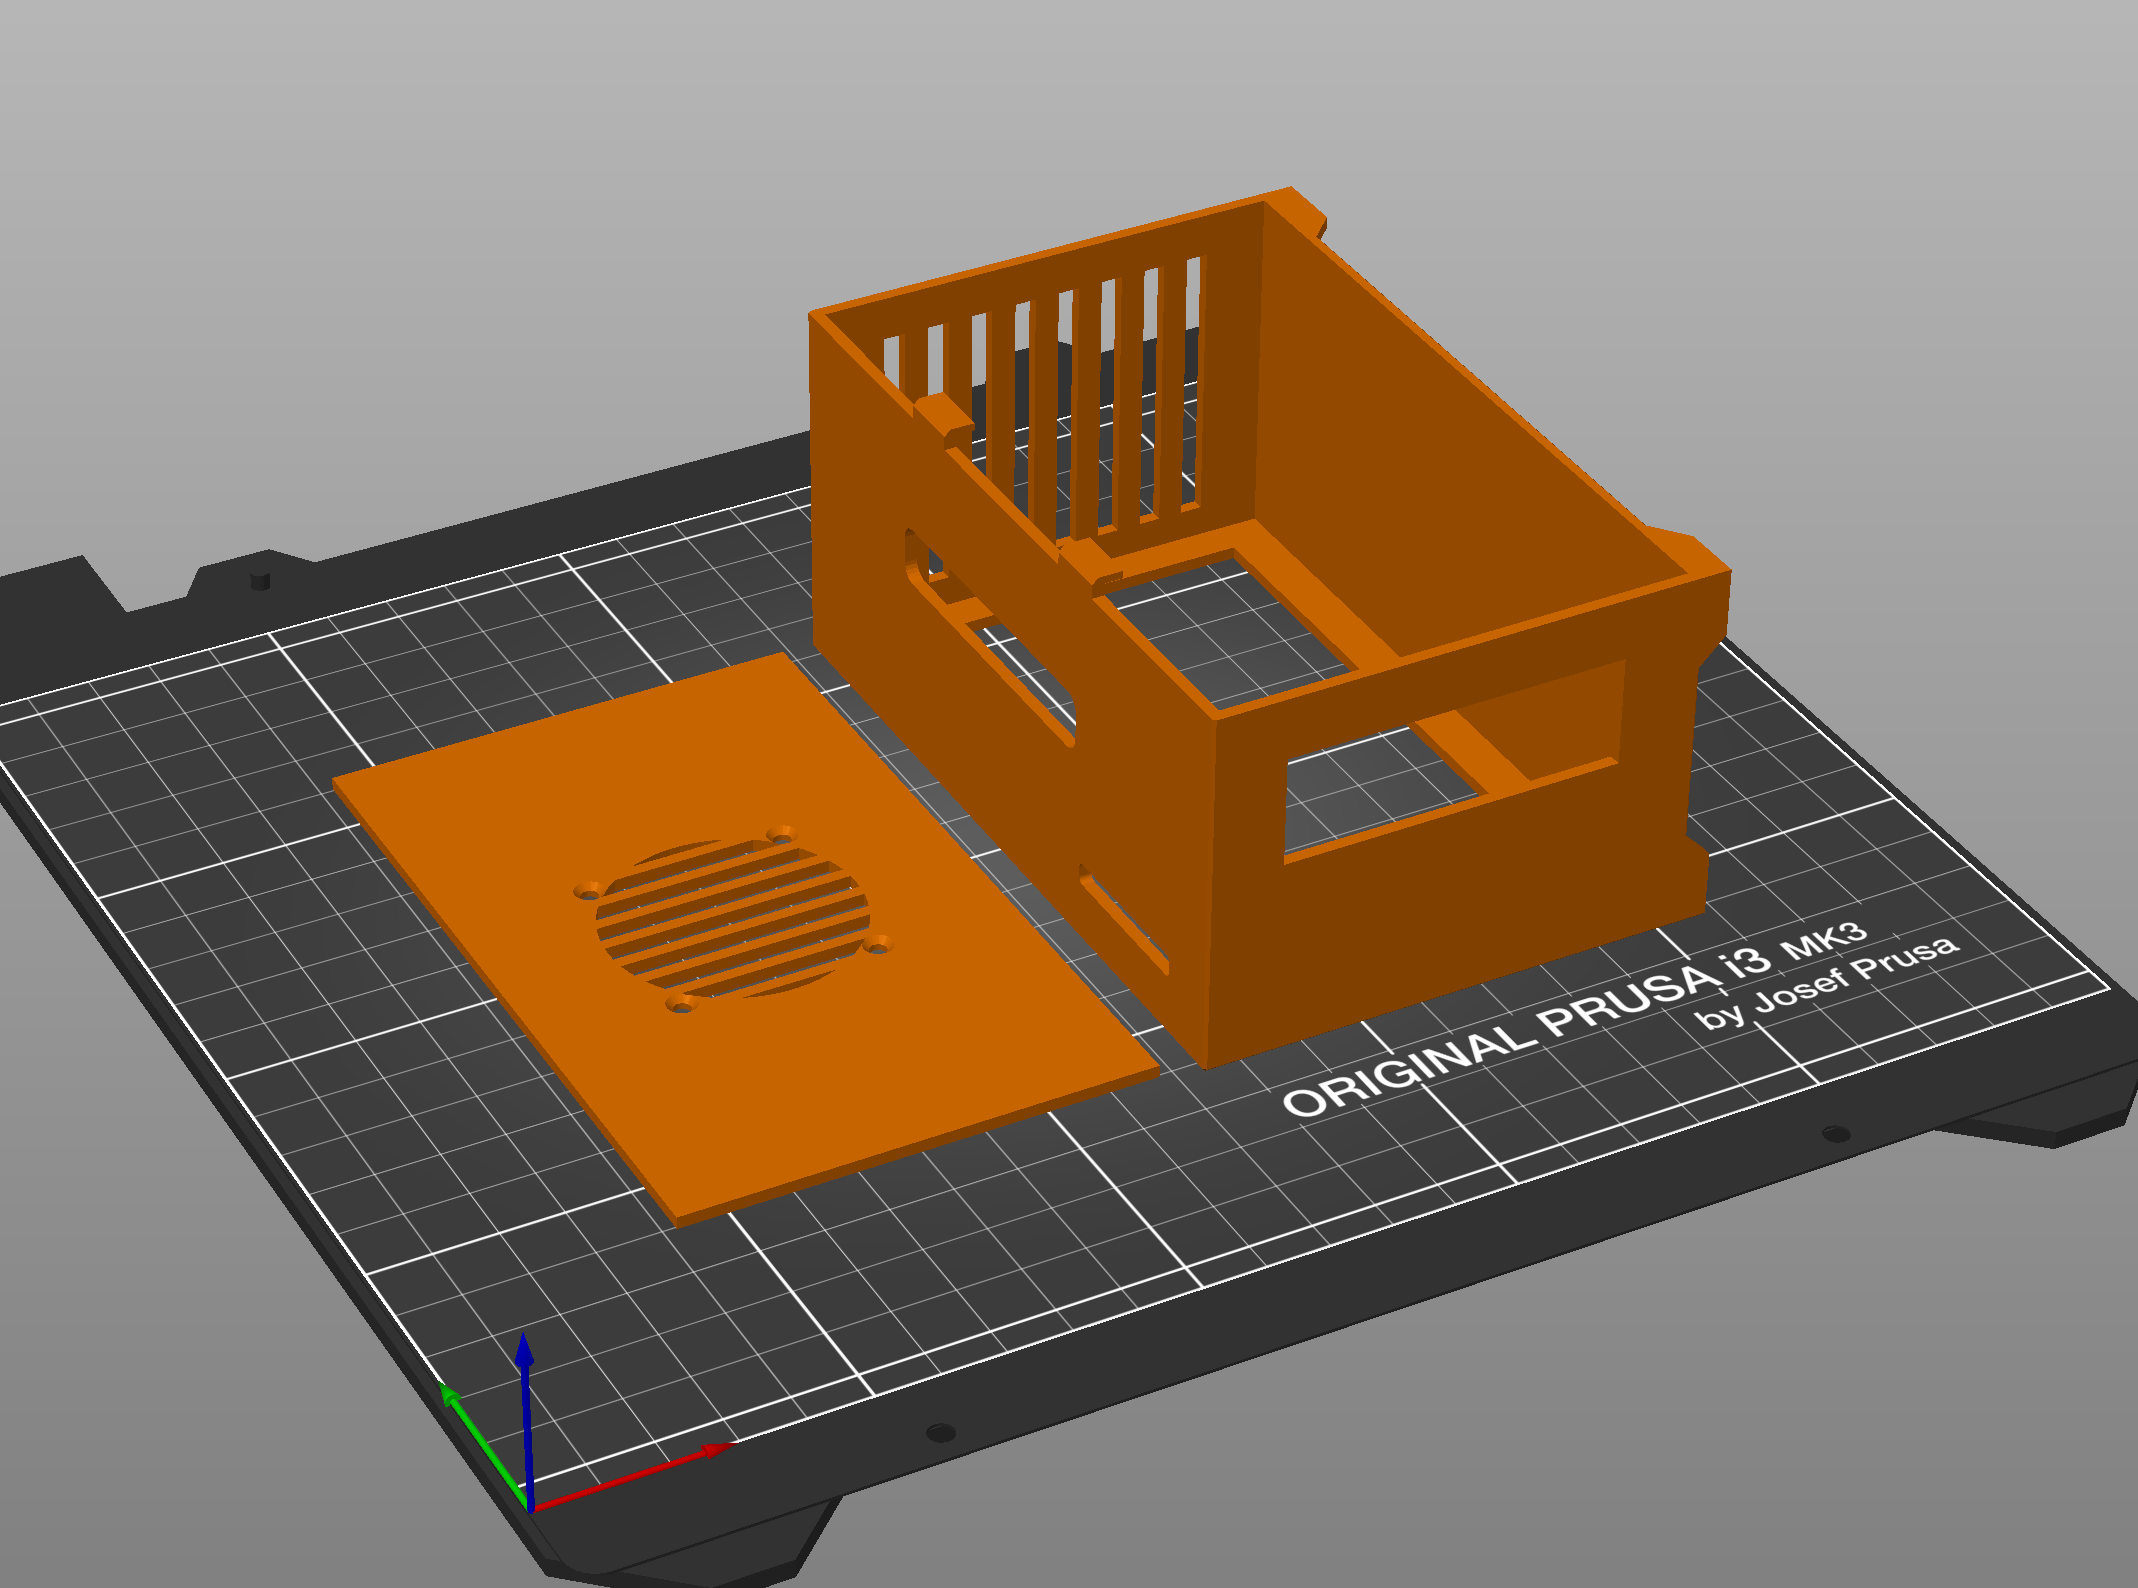Click the mounting tab on the enclosure's top-right rim
The height and width of the screenshot is (1588, 2138).
(1300, 210)
